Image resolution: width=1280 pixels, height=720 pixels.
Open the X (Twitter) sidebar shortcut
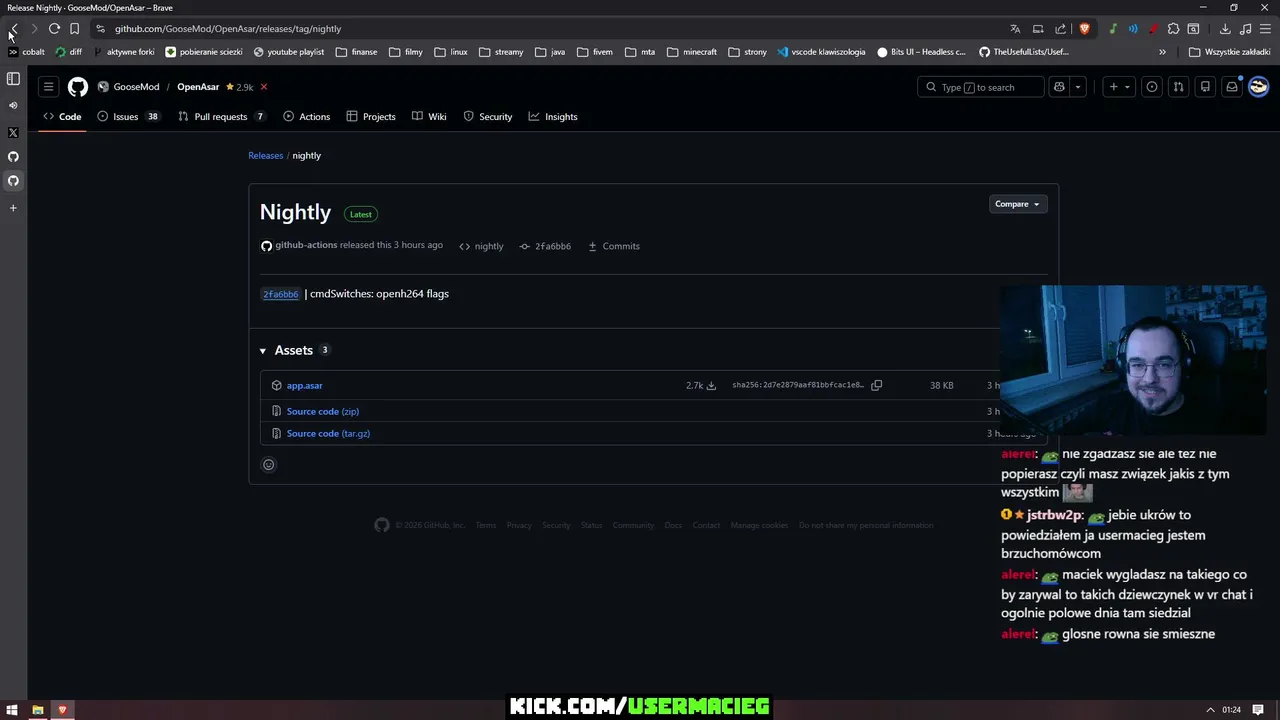[x=13, y=132]
